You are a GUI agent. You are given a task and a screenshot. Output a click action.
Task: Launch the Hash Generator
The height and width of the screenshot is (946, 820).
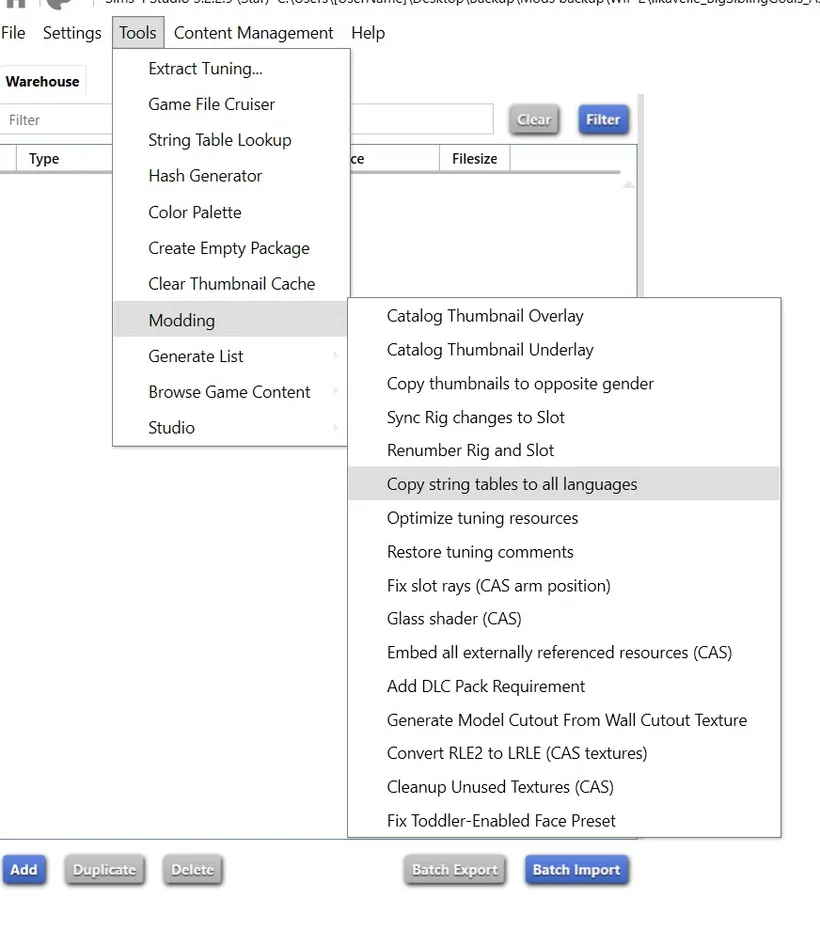(204, 176)
